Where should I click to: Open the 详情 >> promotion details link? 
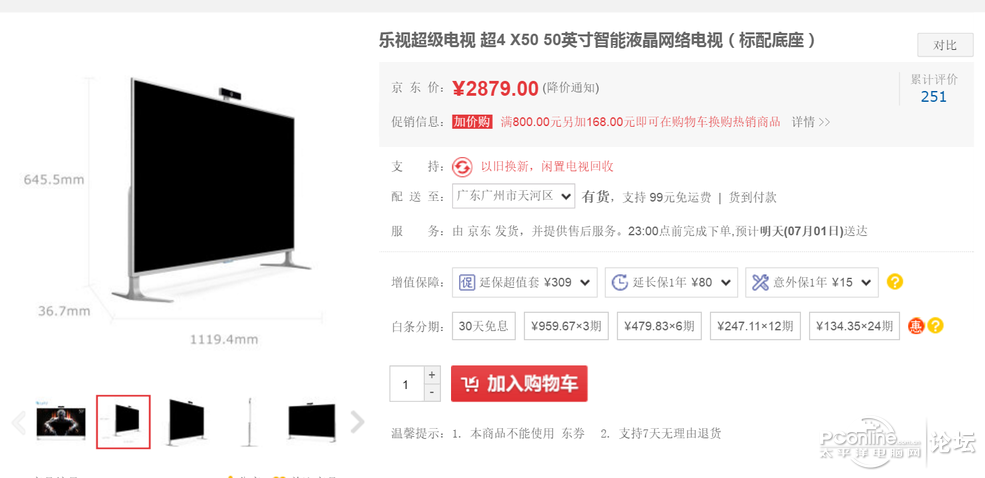[x=810, y=122]
